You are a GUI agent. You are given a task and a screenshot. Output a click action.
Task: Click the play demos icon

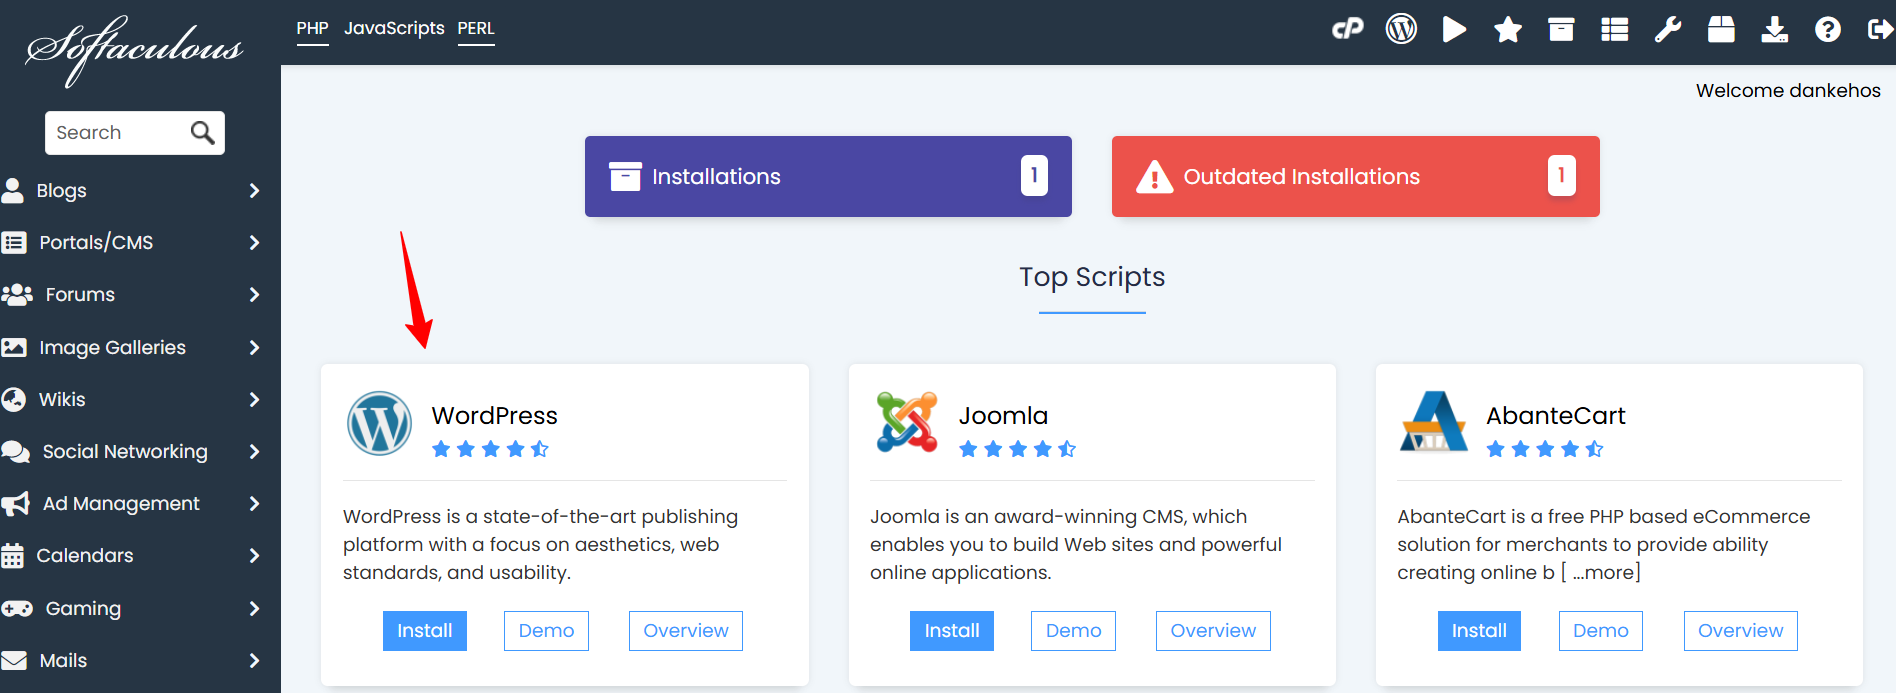(1455, 29)
